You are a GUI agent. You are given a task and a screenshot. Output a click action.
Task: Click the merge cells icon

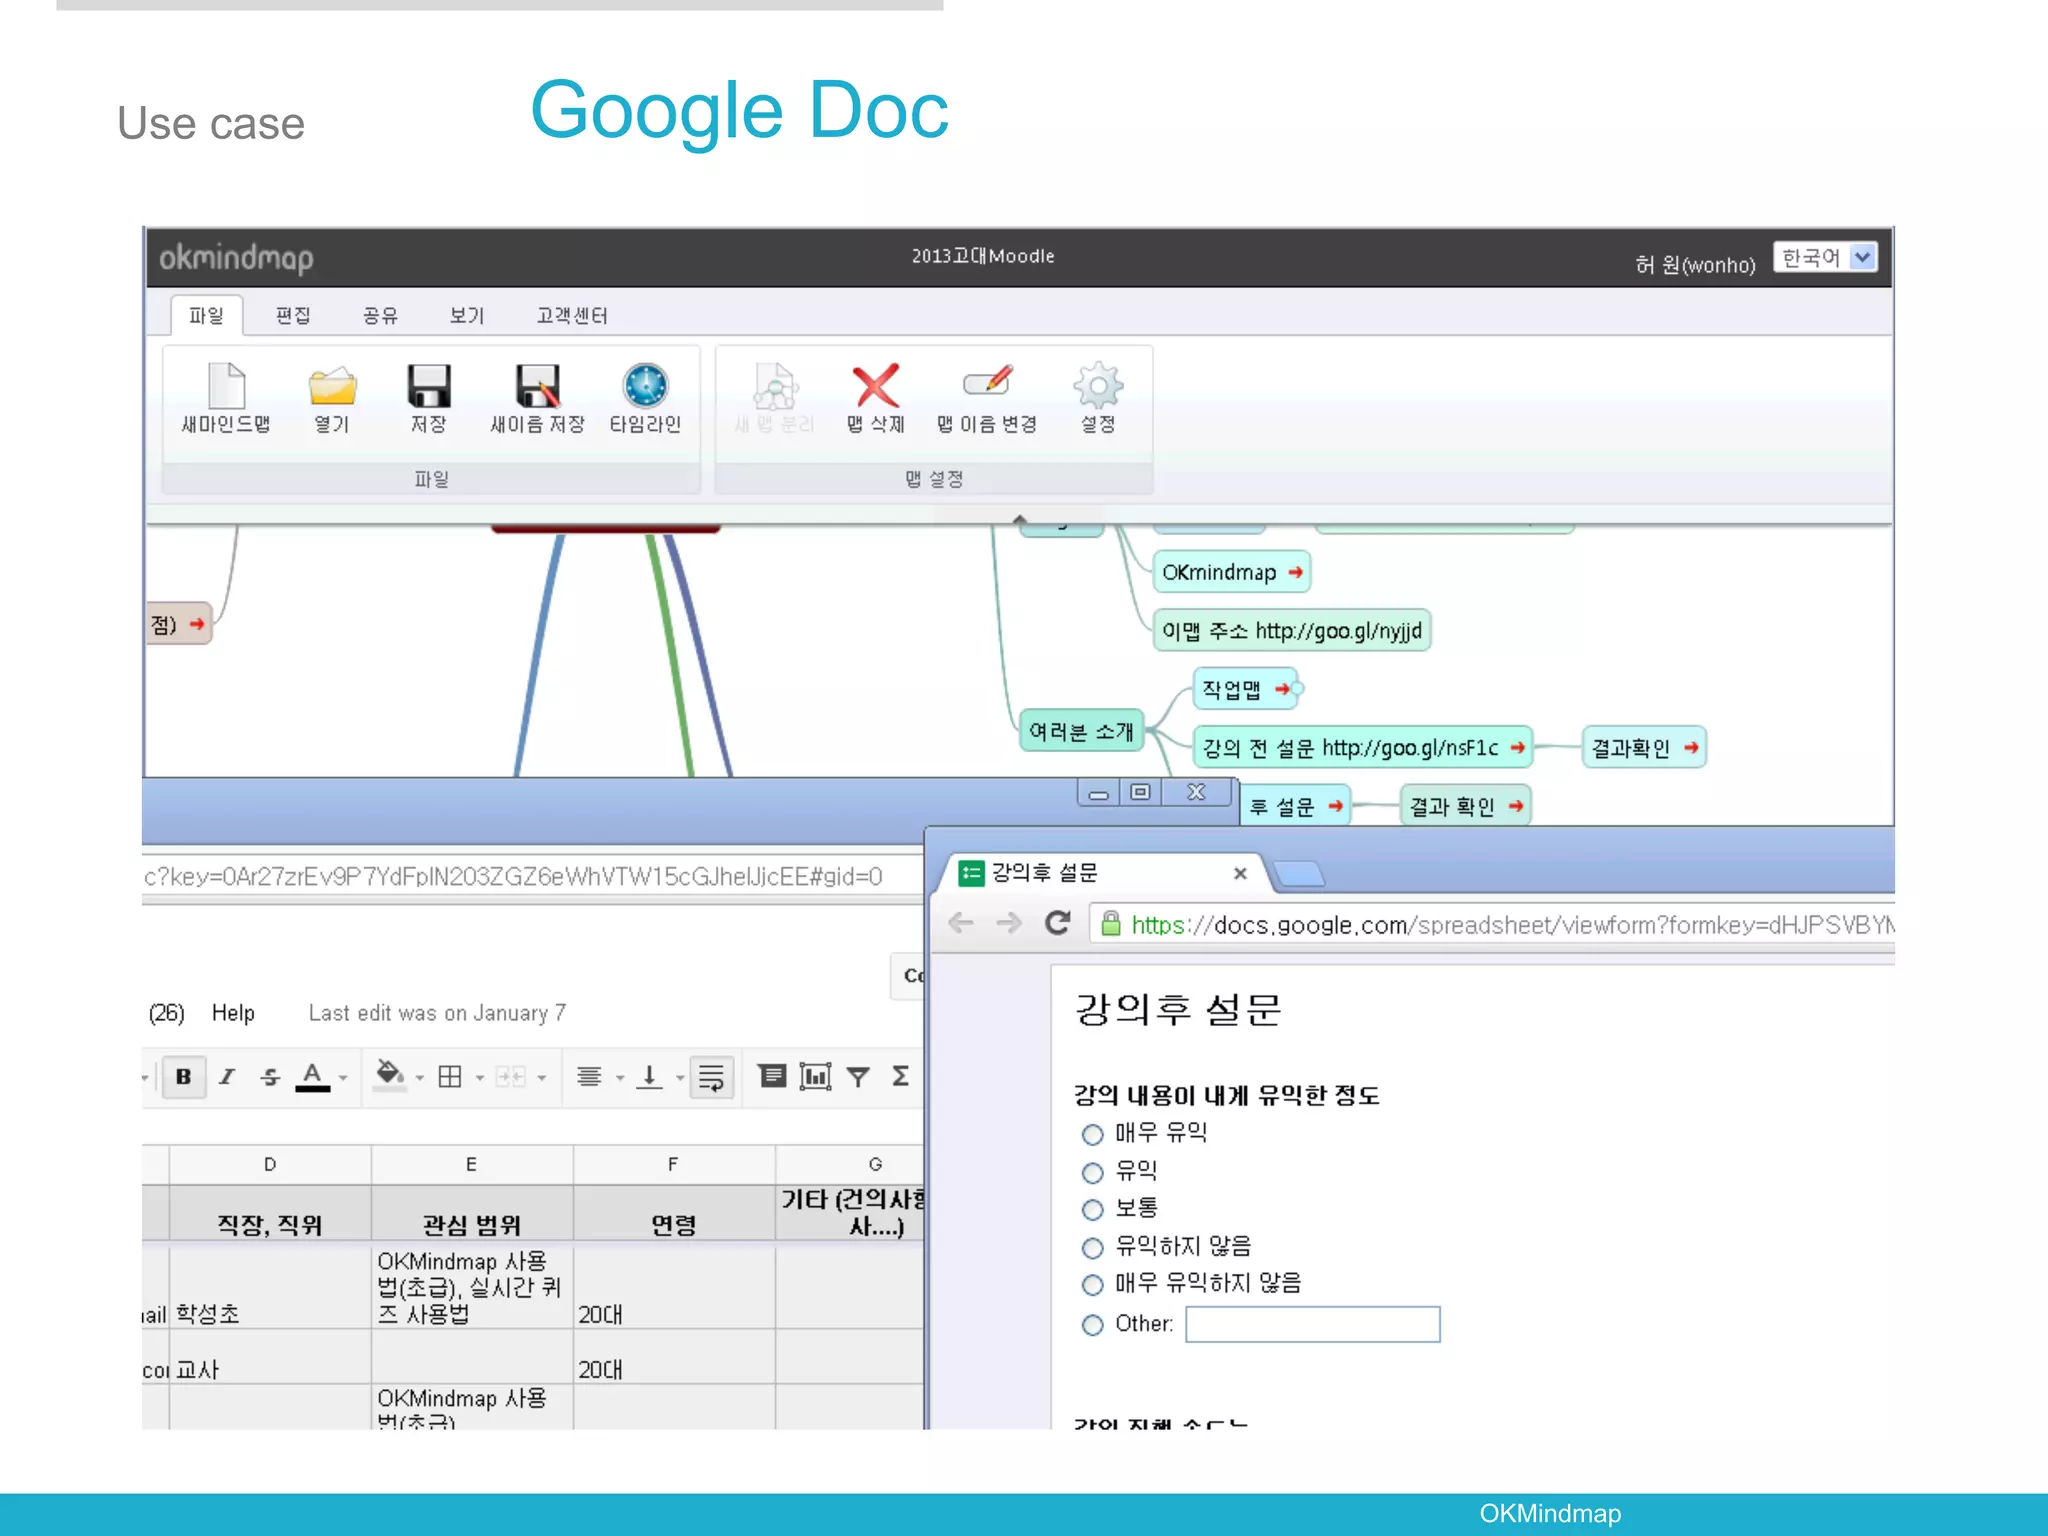pyautogui.click(x=510, y=1077)
